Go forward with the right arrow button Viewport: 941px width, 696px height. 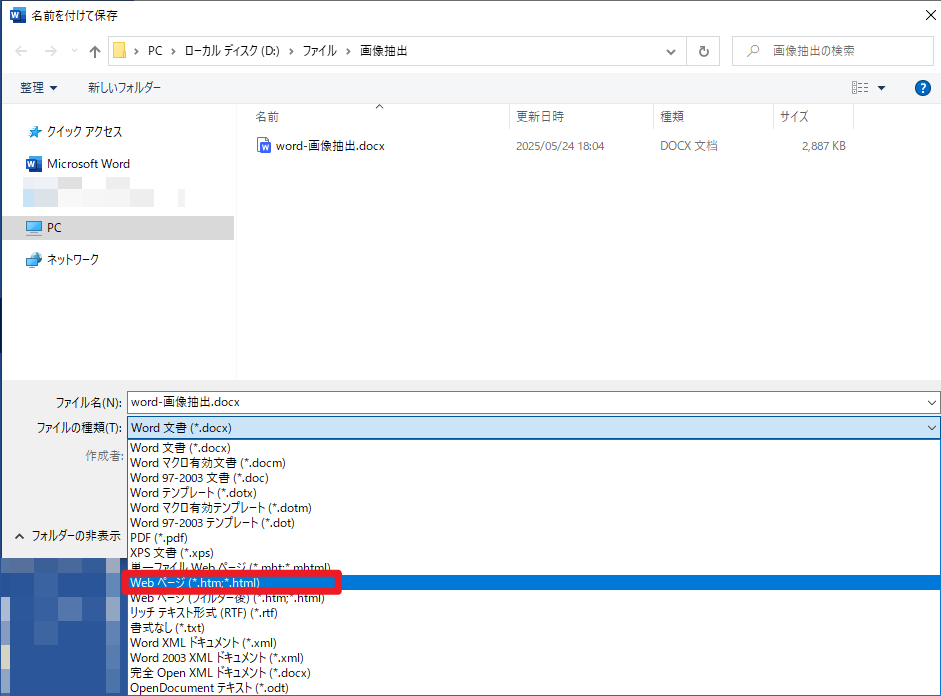pos(51,52)
